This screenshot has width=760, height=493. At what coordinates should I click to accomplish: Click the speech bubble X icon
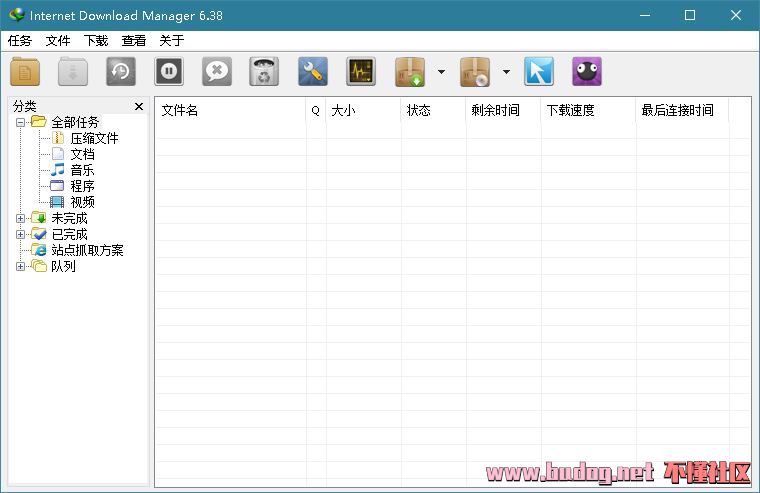coord(217,72)
